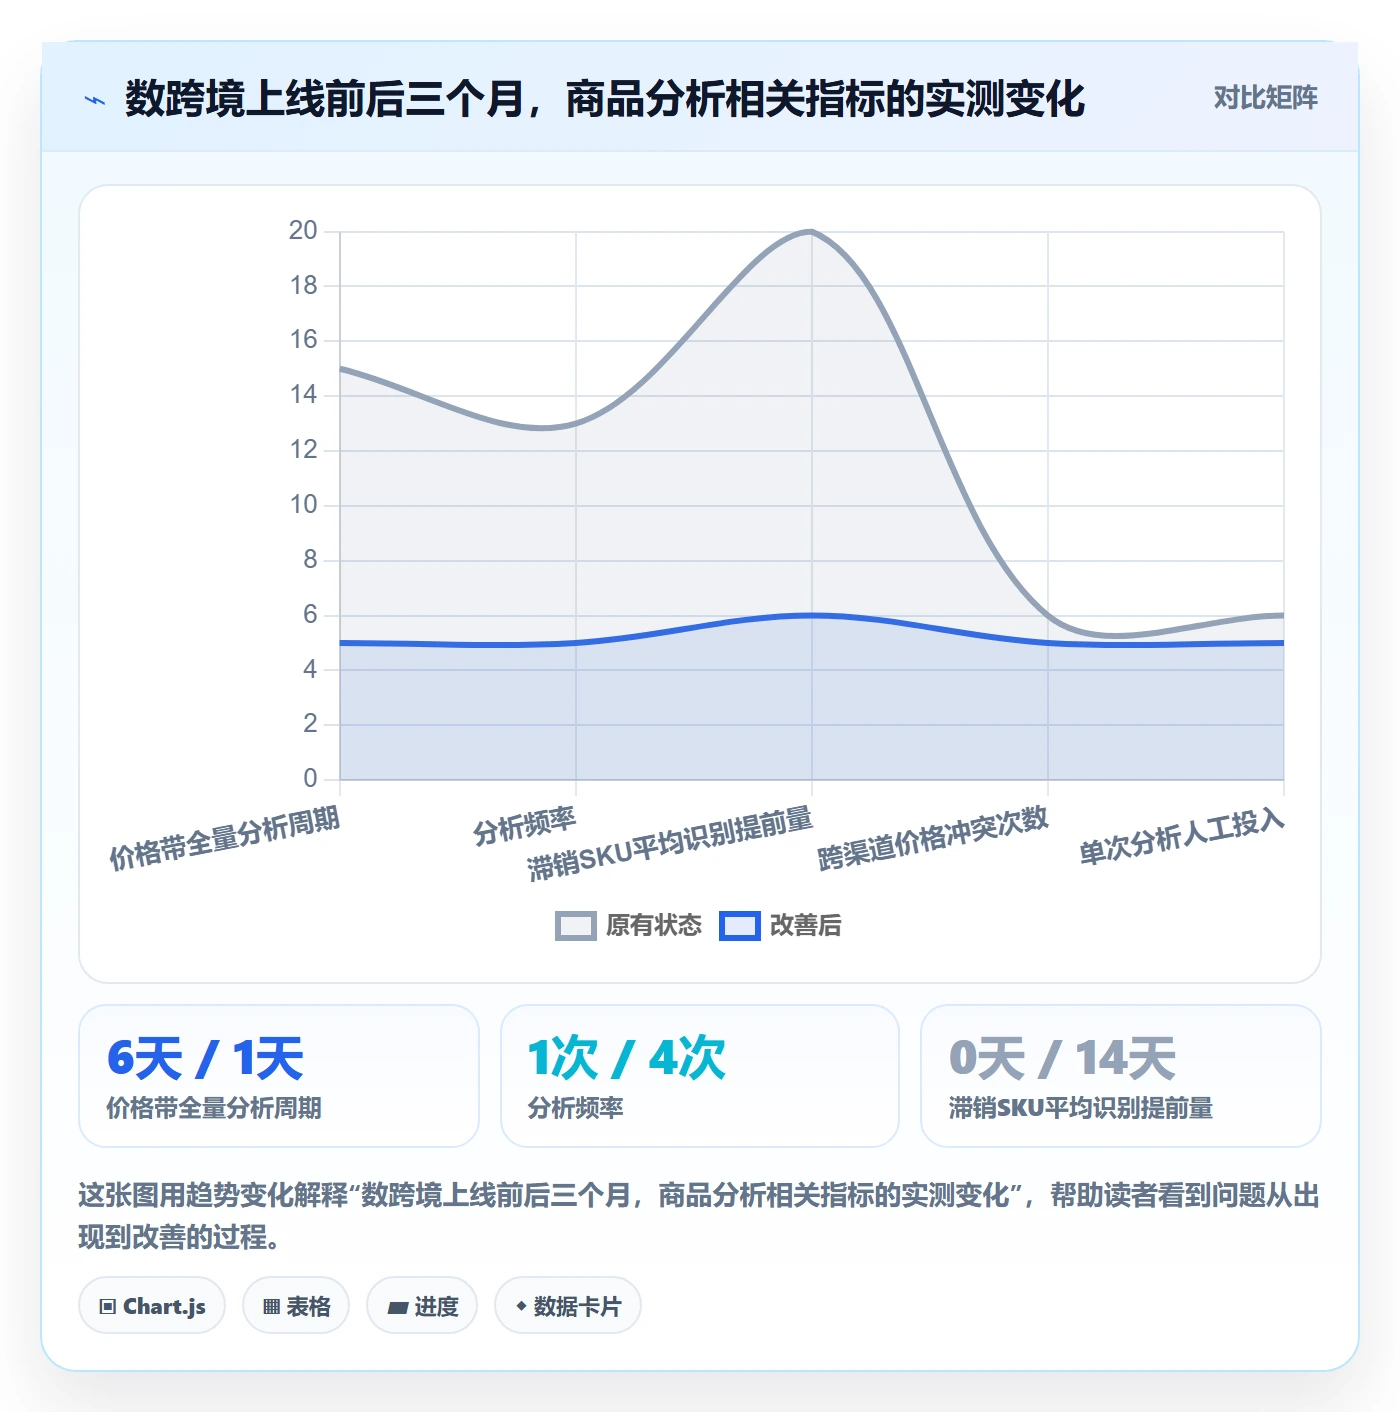Screen dimensions: 1400x1412
Task: Click the gray line peak at value 20
Action: (x=811, y=232)
